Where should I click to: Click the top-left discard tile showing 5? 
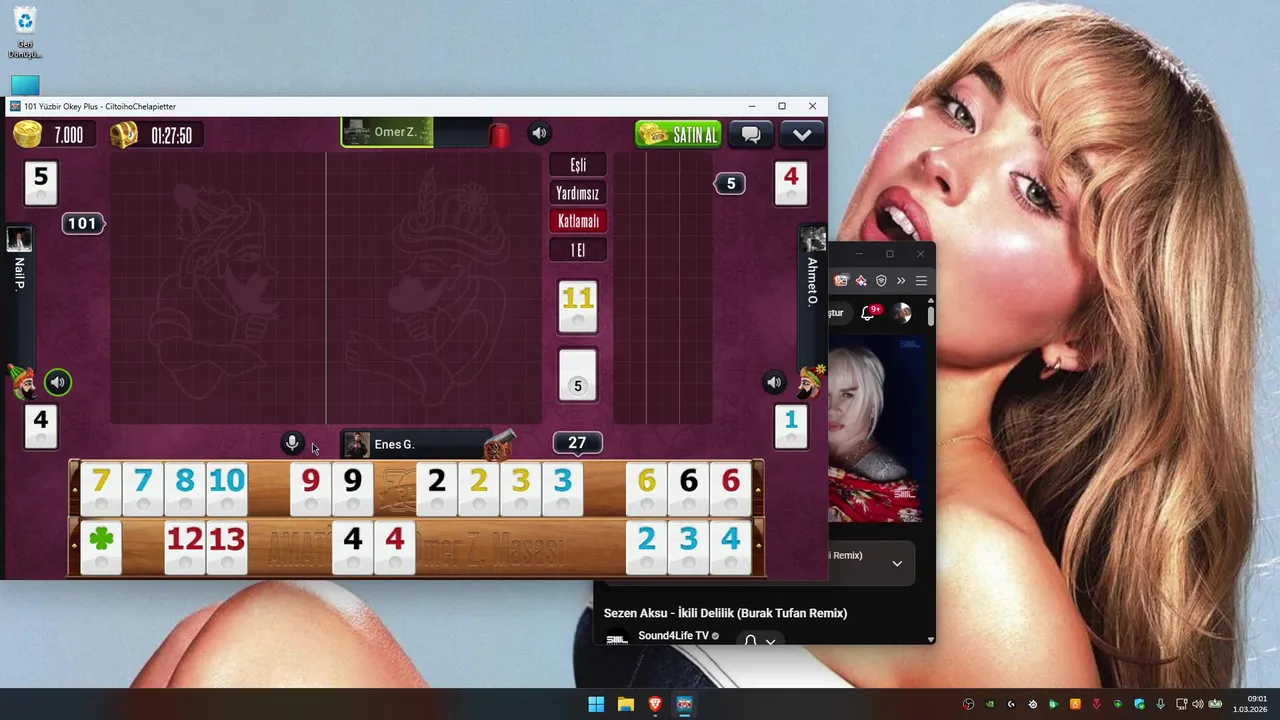tap(41, 183)
